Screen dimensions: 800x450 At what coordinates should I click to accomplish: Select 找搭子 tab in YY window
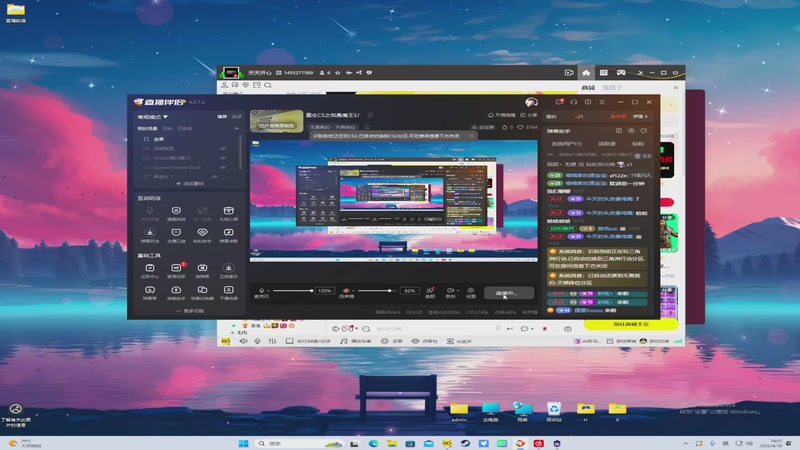612,88
